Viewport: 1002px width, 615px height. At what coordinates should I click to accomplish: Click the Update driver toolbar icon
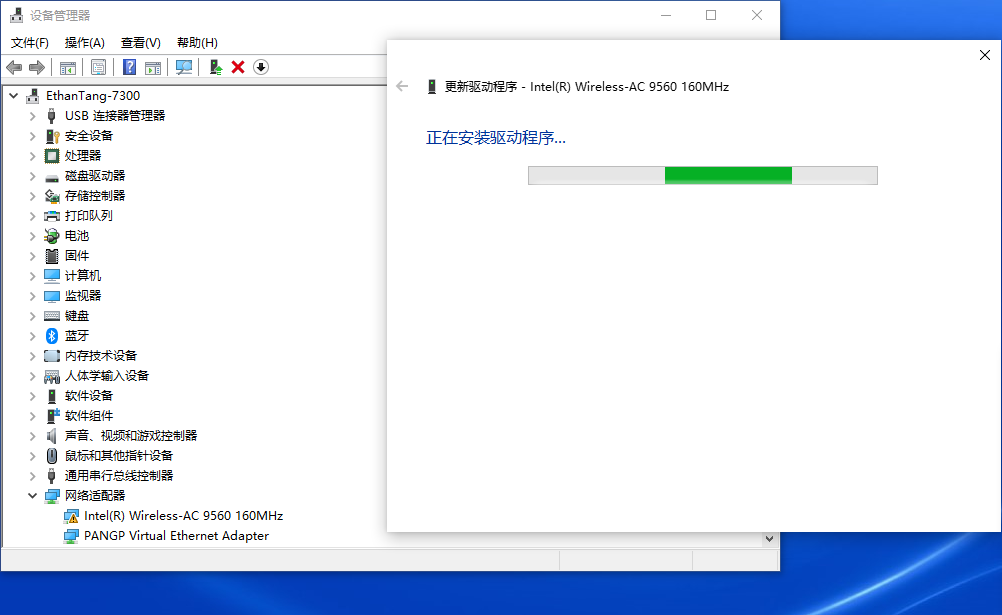216,67
